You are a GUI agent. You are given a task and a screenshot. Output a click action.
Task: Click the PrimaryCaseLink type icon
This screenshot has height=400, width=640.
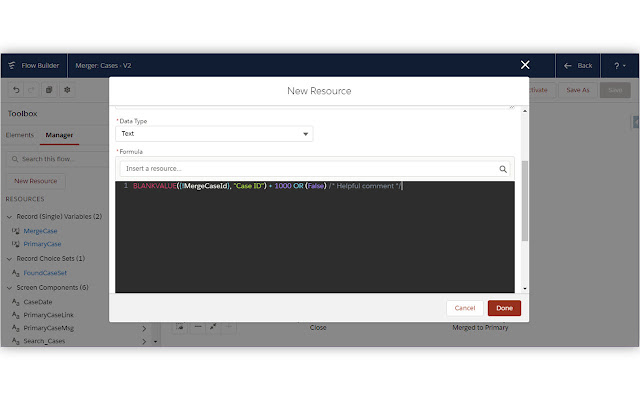point(16,315)
